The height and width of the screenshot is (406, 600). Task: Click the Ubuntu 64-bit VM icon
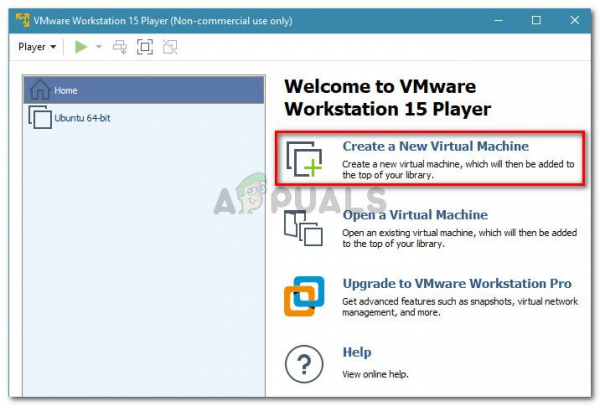coord(40,117)
